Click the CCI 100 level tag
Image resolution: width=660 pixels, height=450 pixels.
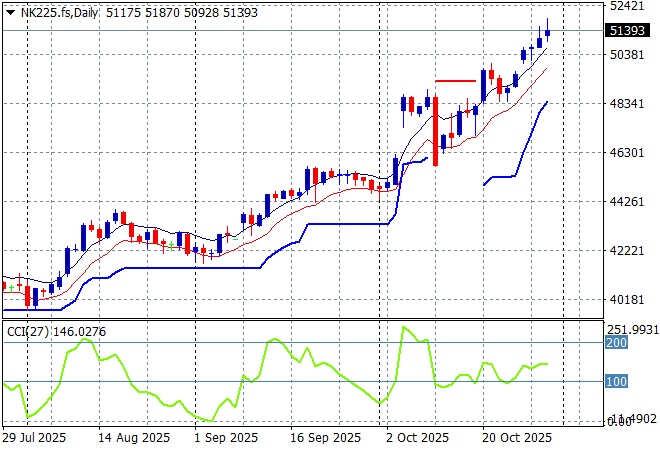pos(616,382)
